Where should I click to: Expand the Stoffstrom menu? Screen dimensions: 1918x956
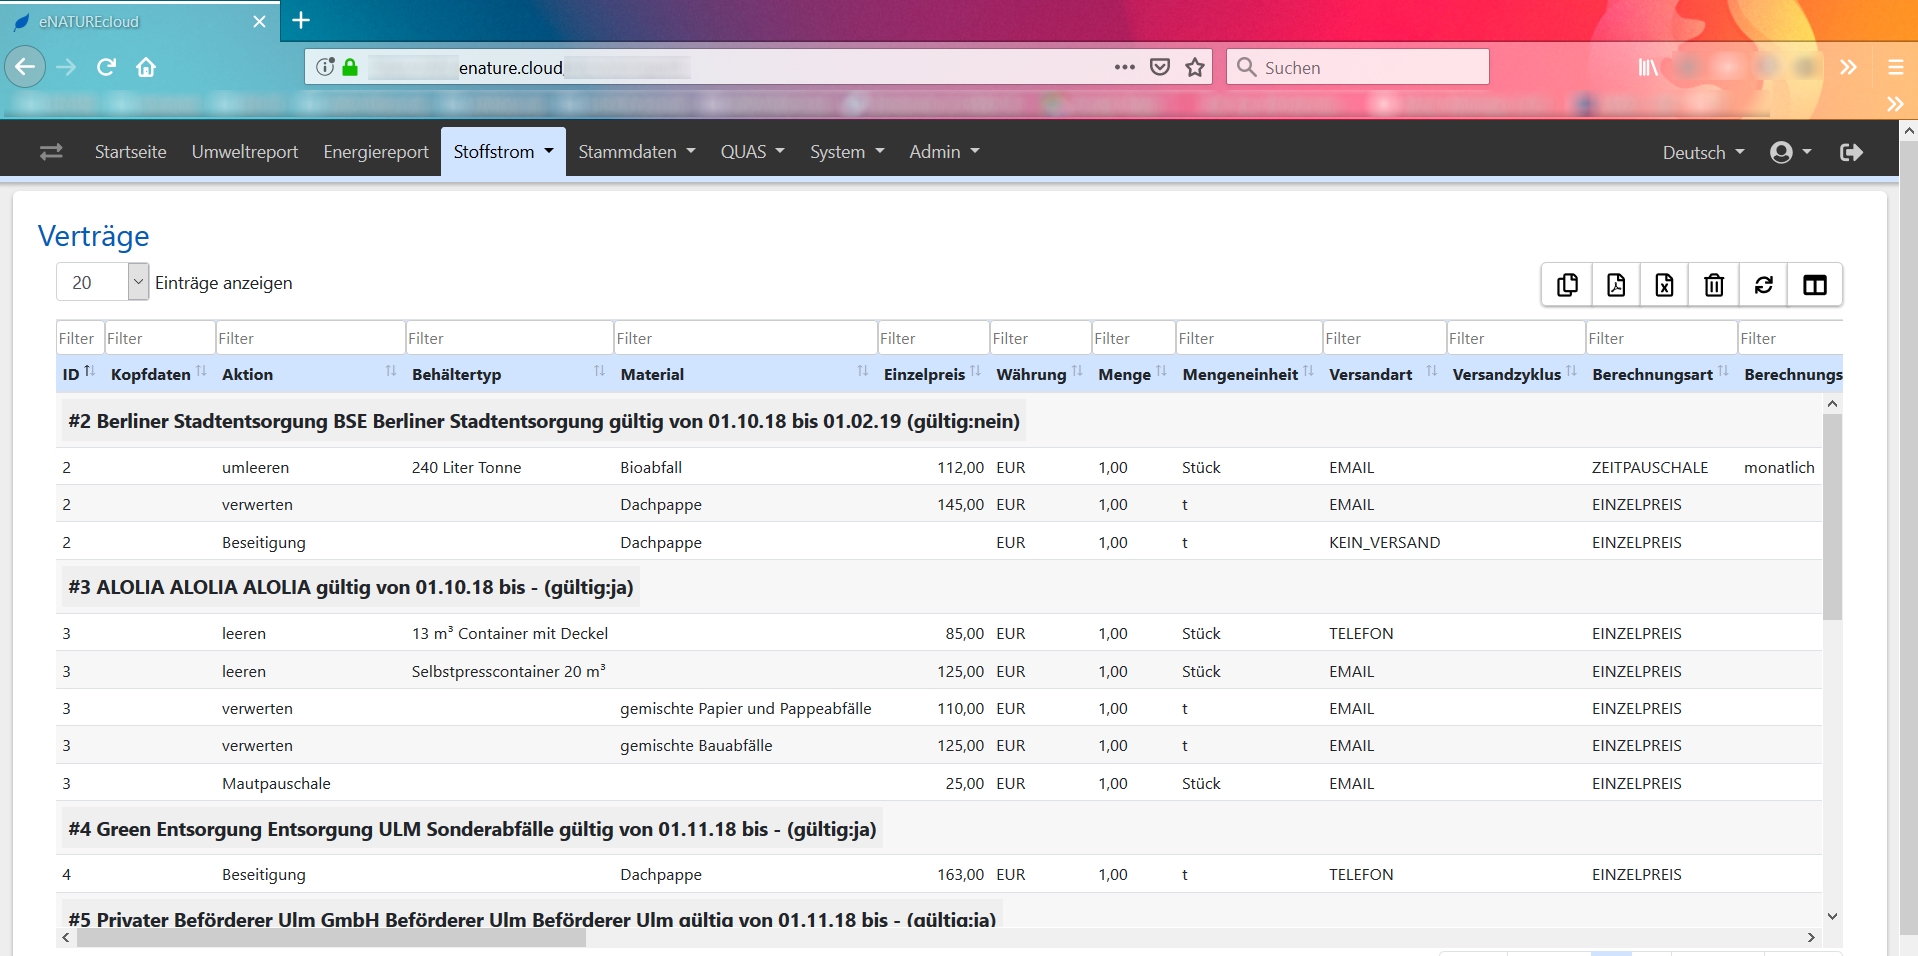point(503,152)
